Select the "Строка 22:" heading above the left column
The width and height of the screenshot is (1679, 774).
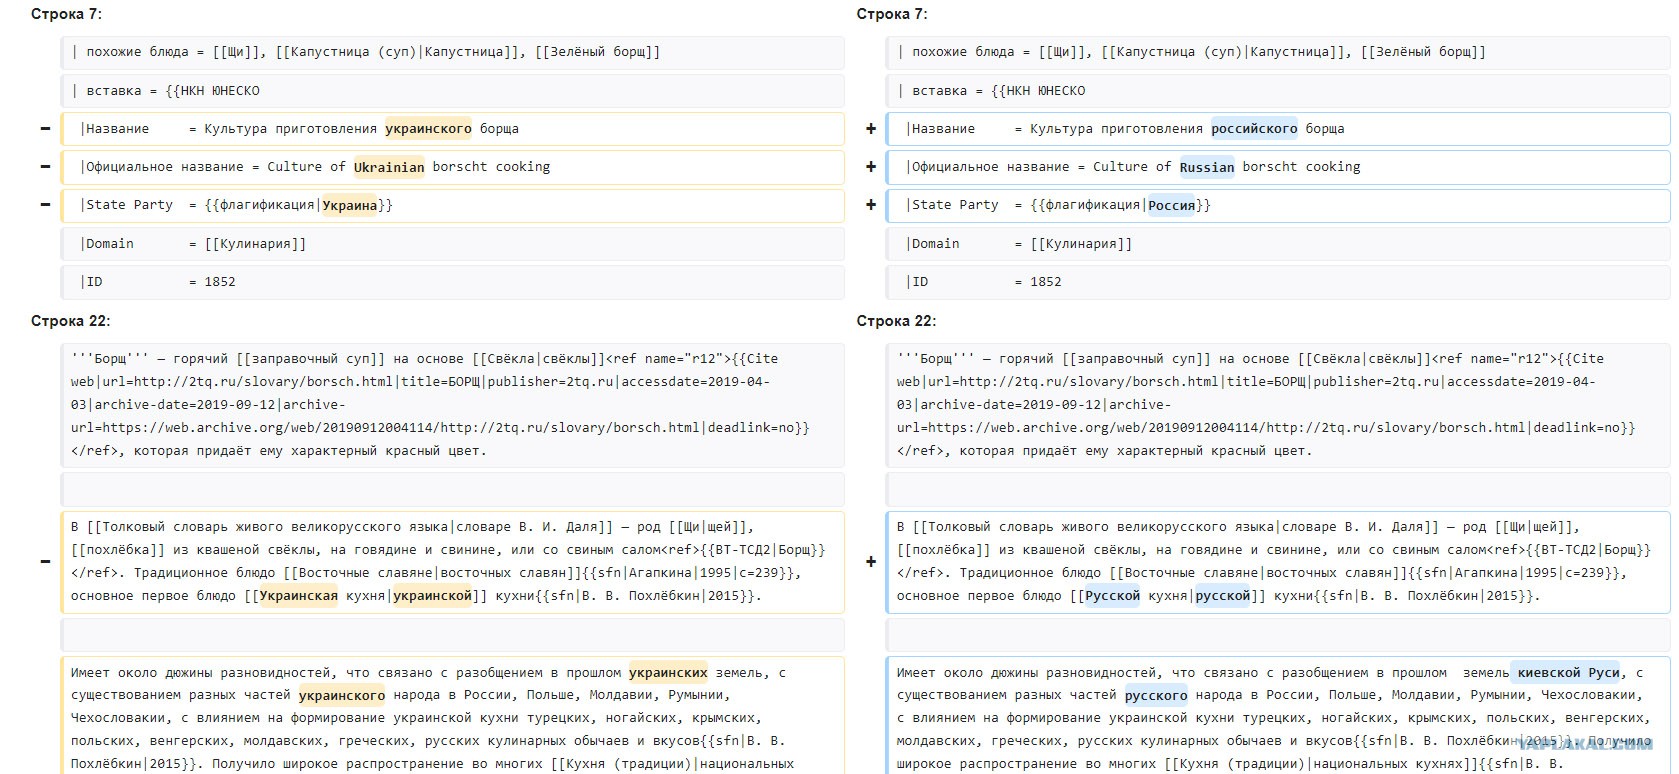tap(71, 321)
